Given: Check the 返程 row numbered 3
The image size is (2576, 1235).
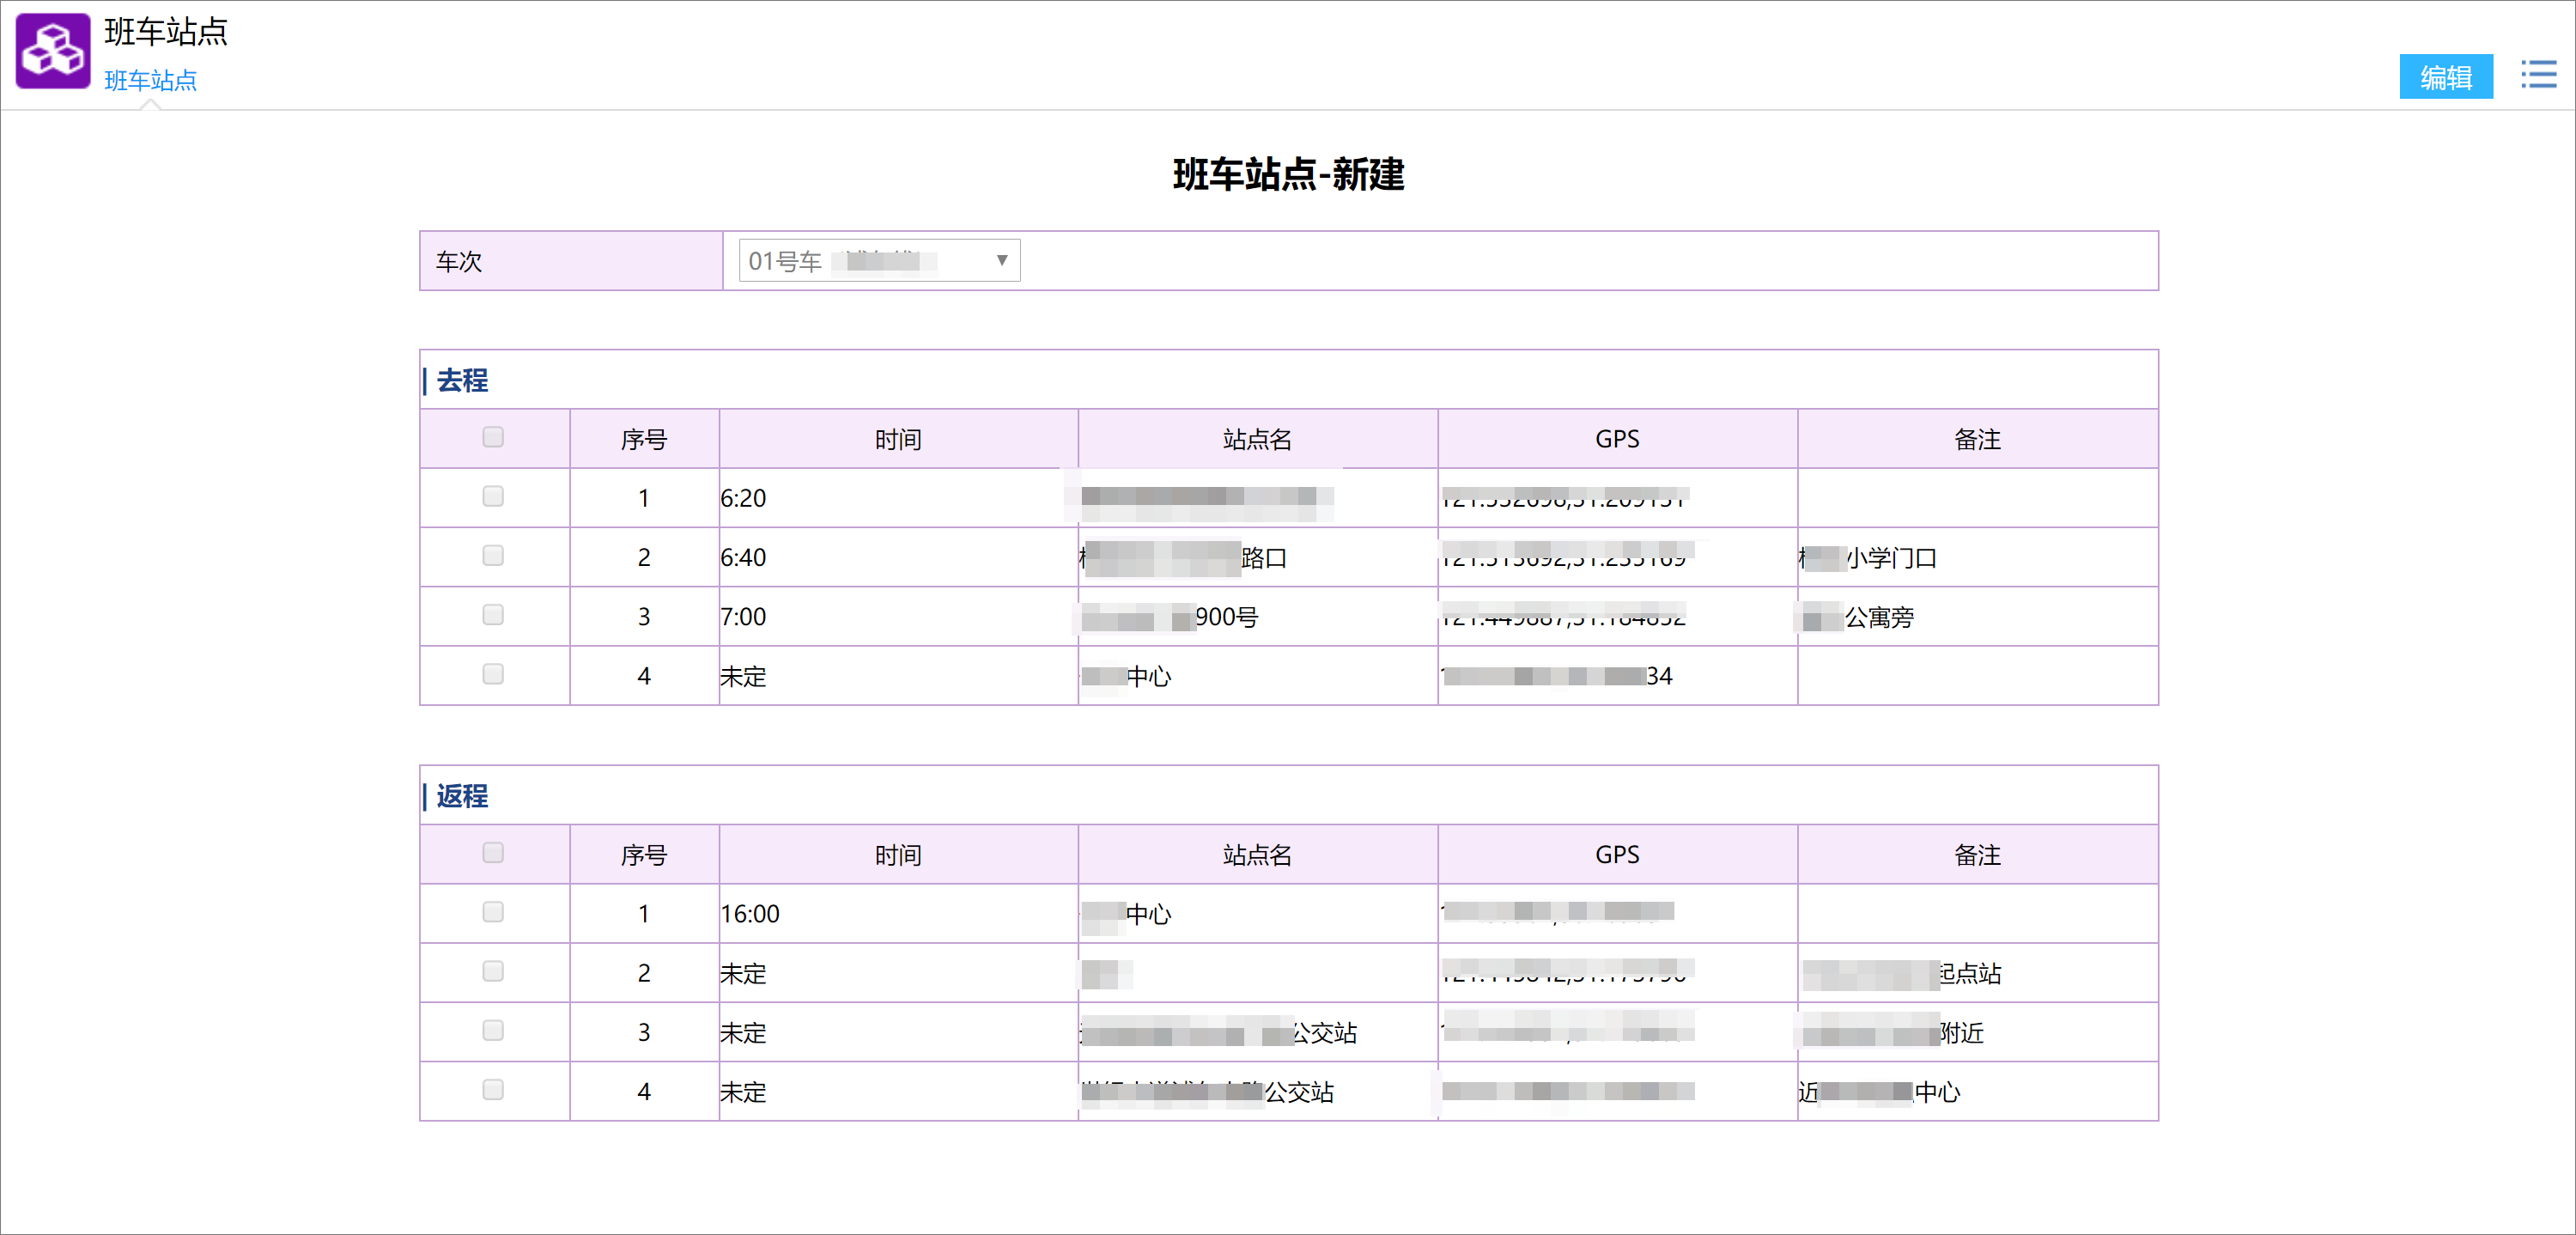Looking at the screenshot, I should coord(493,1031).
